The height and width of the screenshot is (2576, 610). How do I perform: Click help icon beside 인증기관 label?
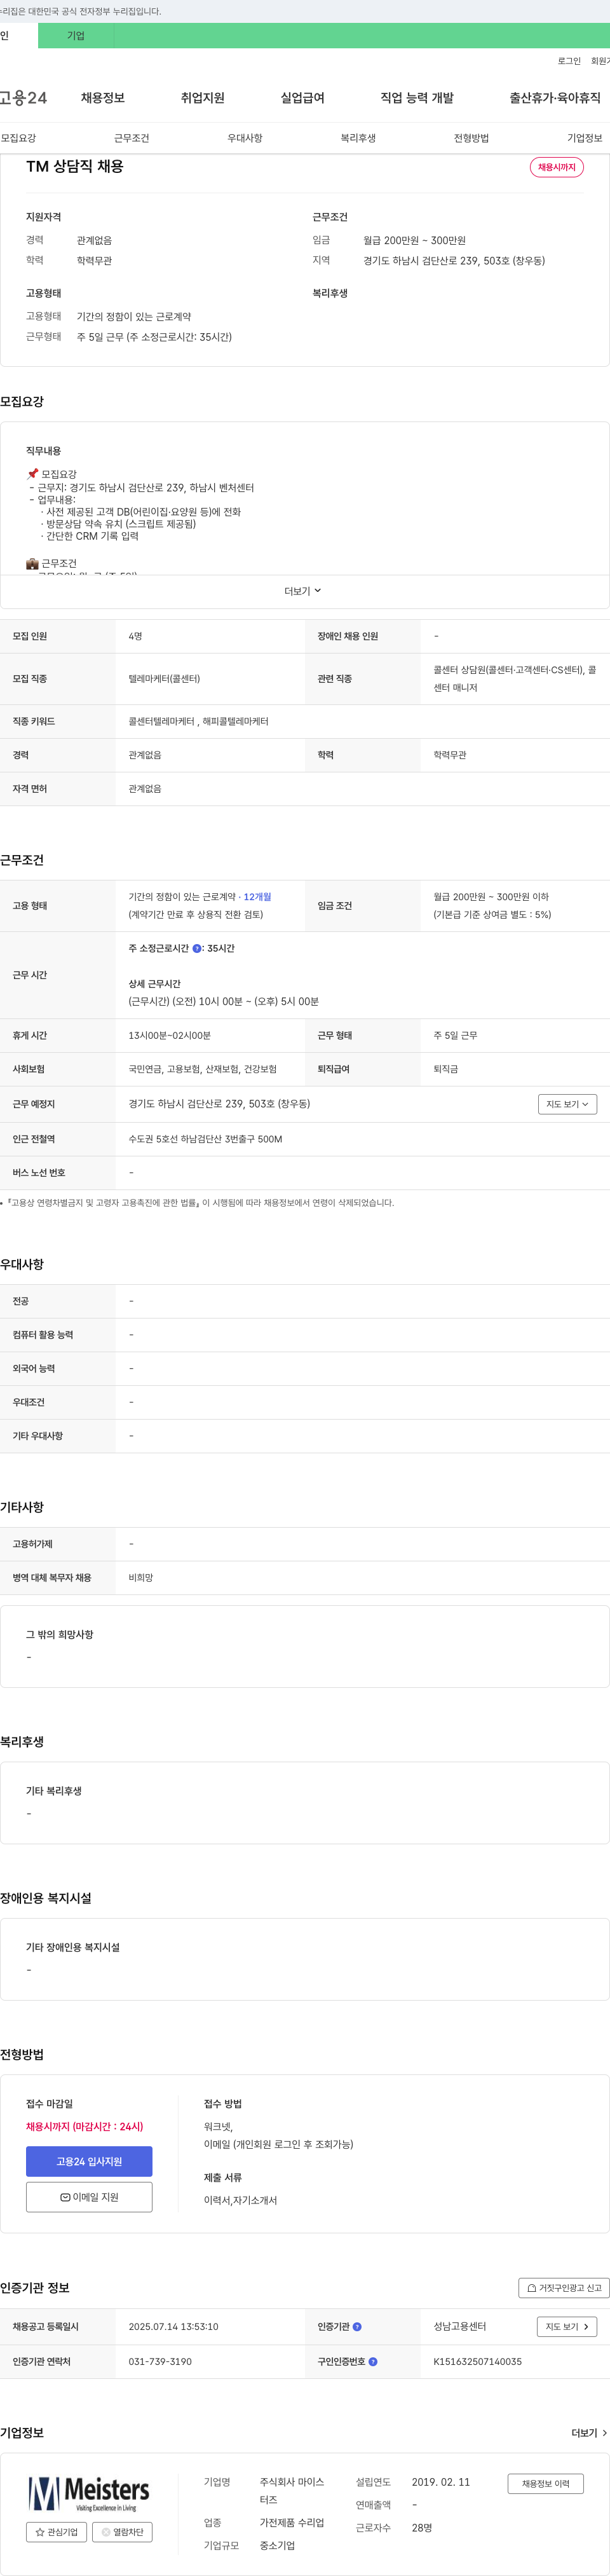(357, 2327)
